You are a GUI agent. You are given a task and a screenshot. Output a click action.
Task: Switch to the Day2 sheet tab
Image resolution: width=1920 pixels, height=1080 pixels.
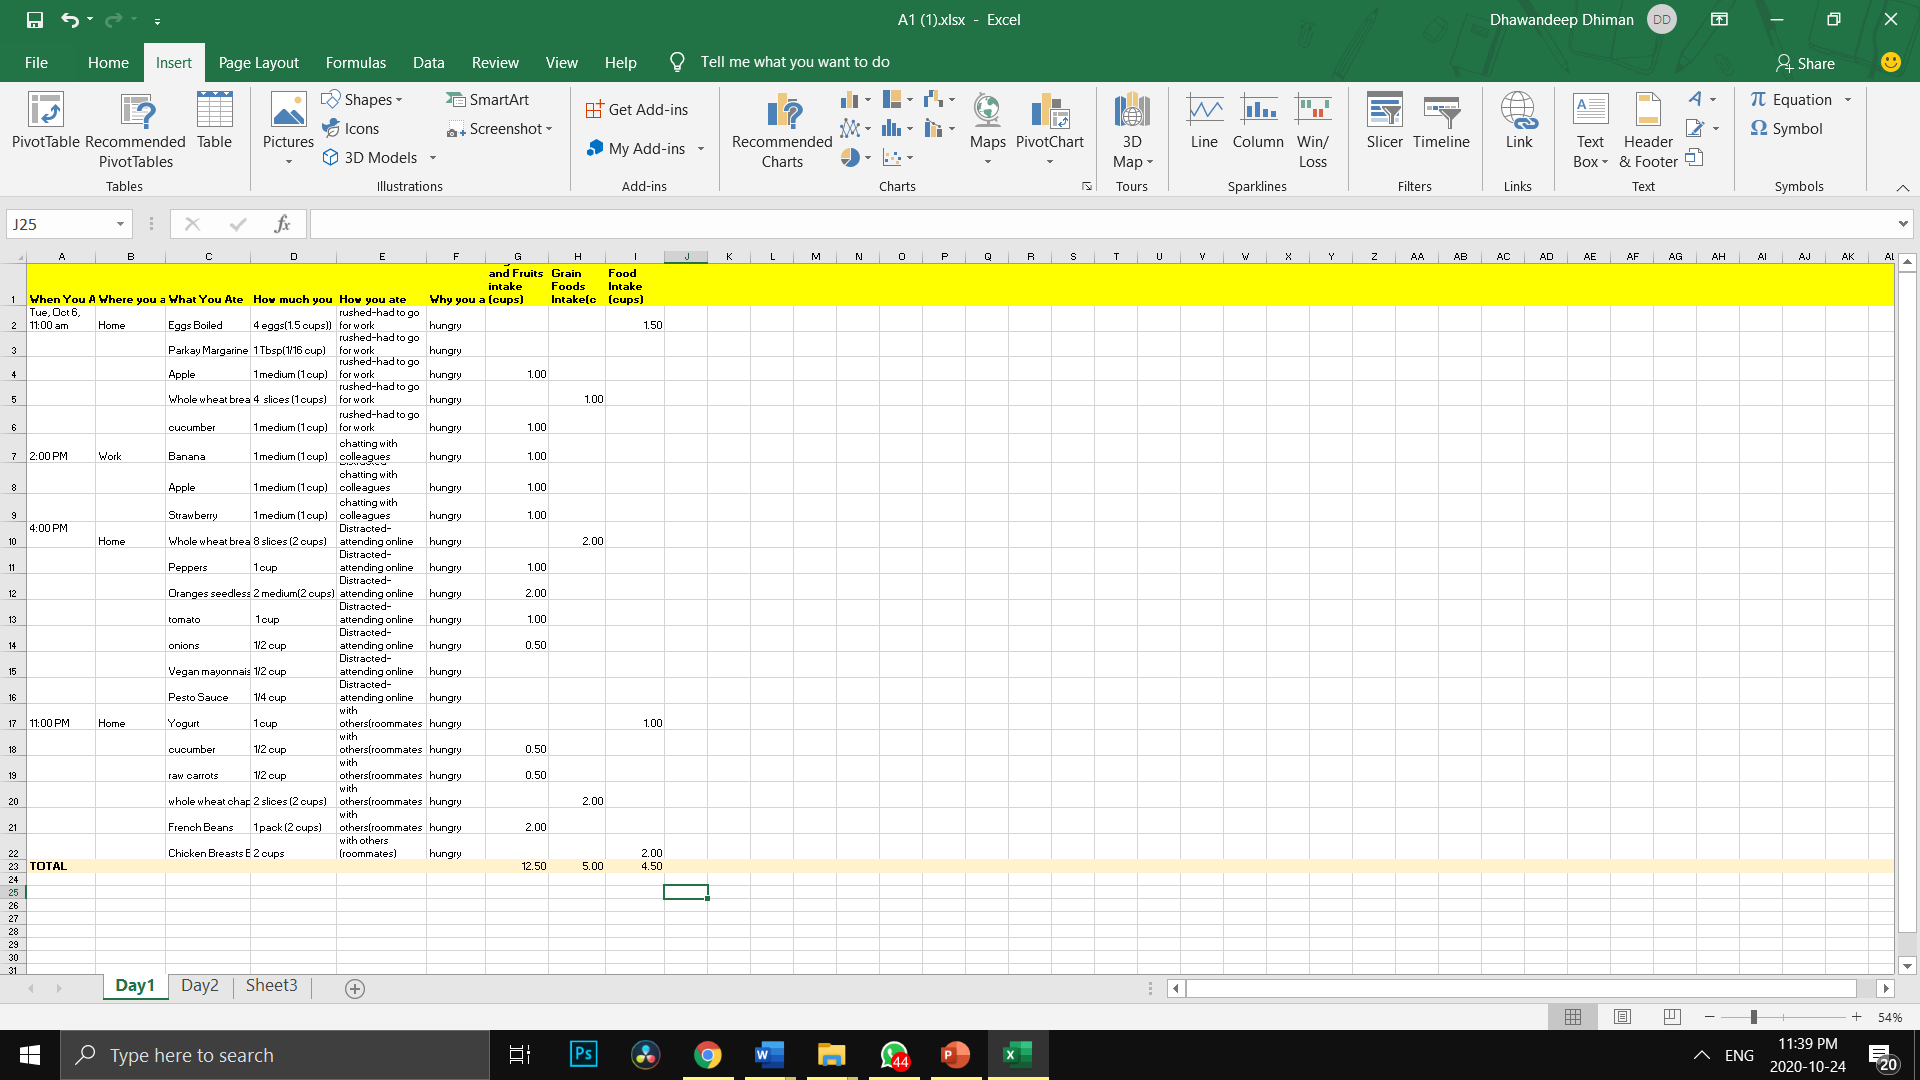(x=199, y=985)
